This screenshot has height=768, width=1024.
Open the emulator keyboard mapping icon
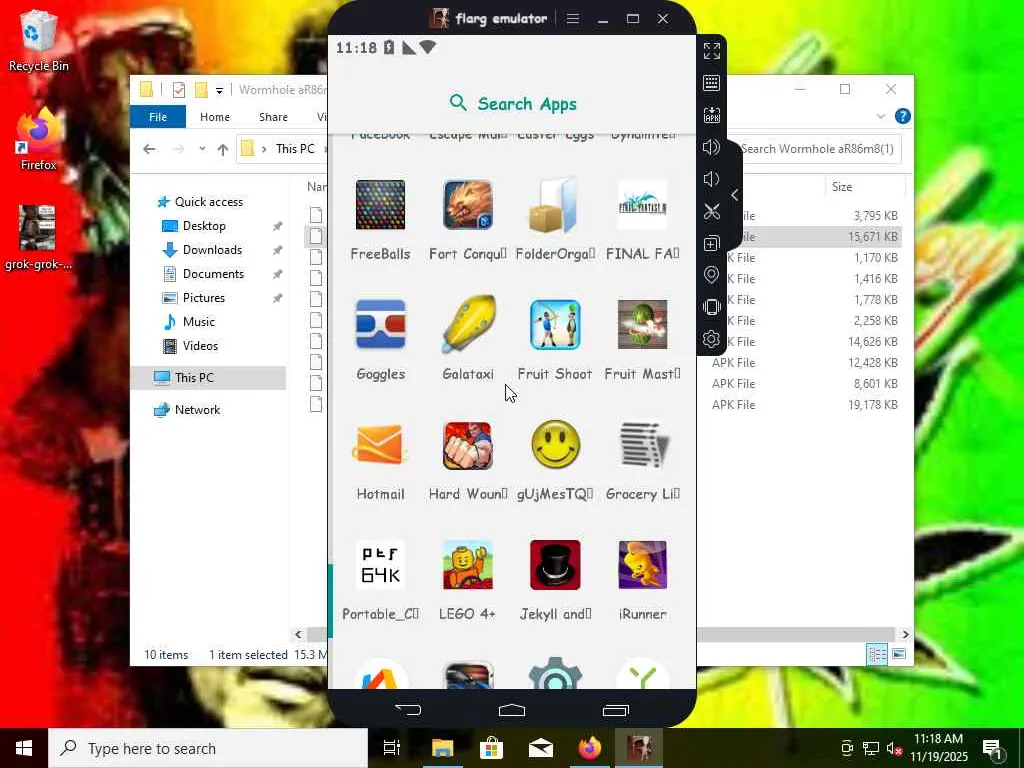(711, 83)
